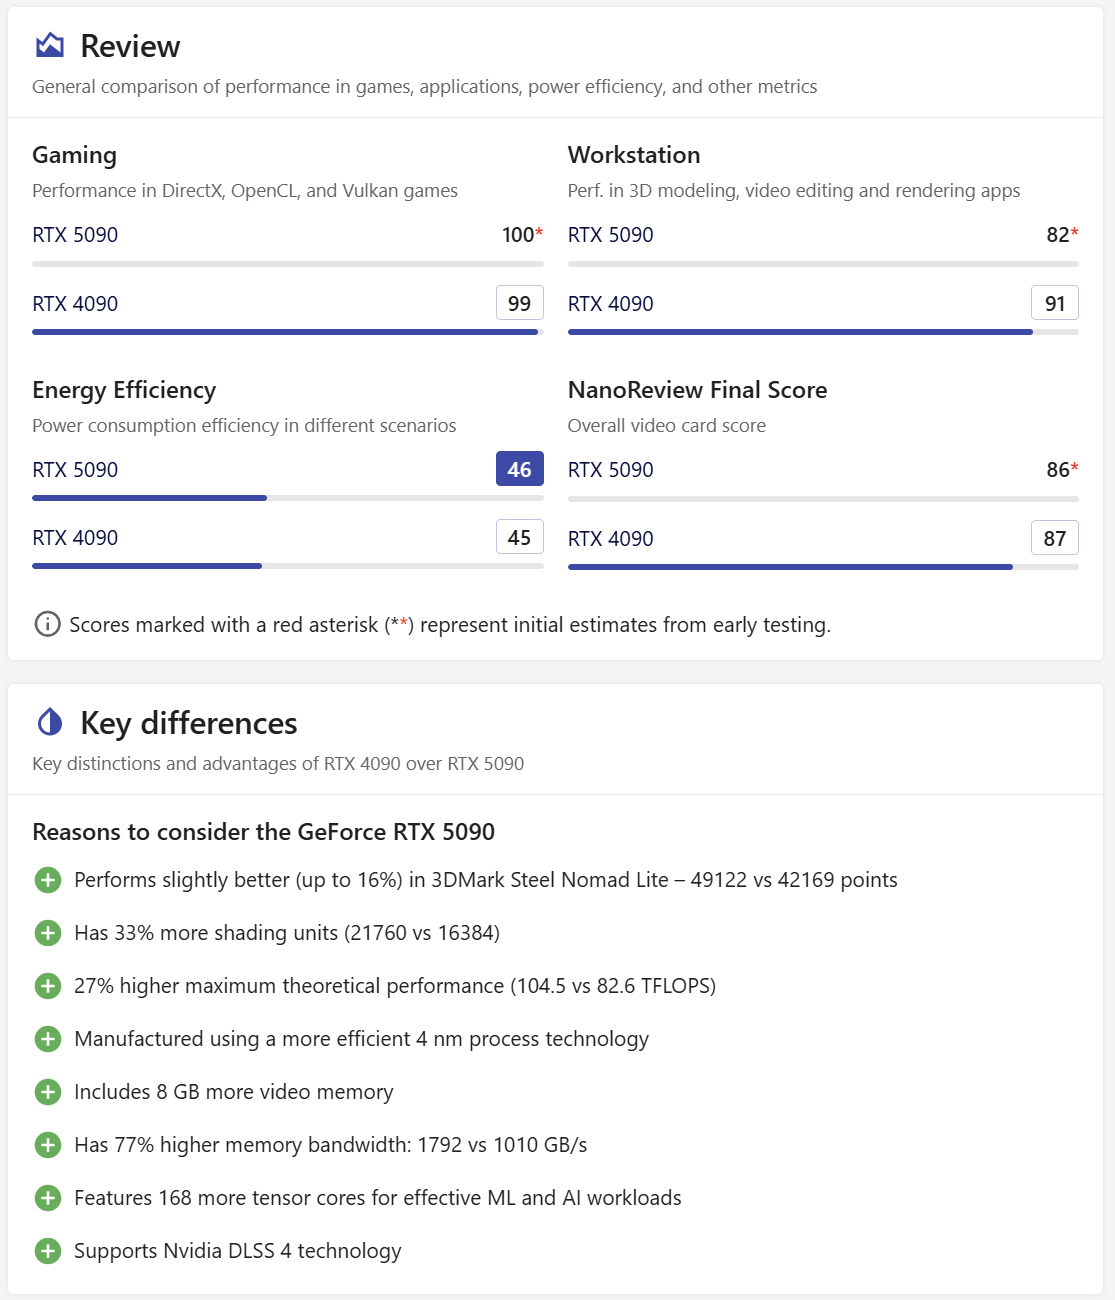Screen dimensions: 1115x1300
Task: Click the 99 Gaming score badge
Action: pos(520,303)
